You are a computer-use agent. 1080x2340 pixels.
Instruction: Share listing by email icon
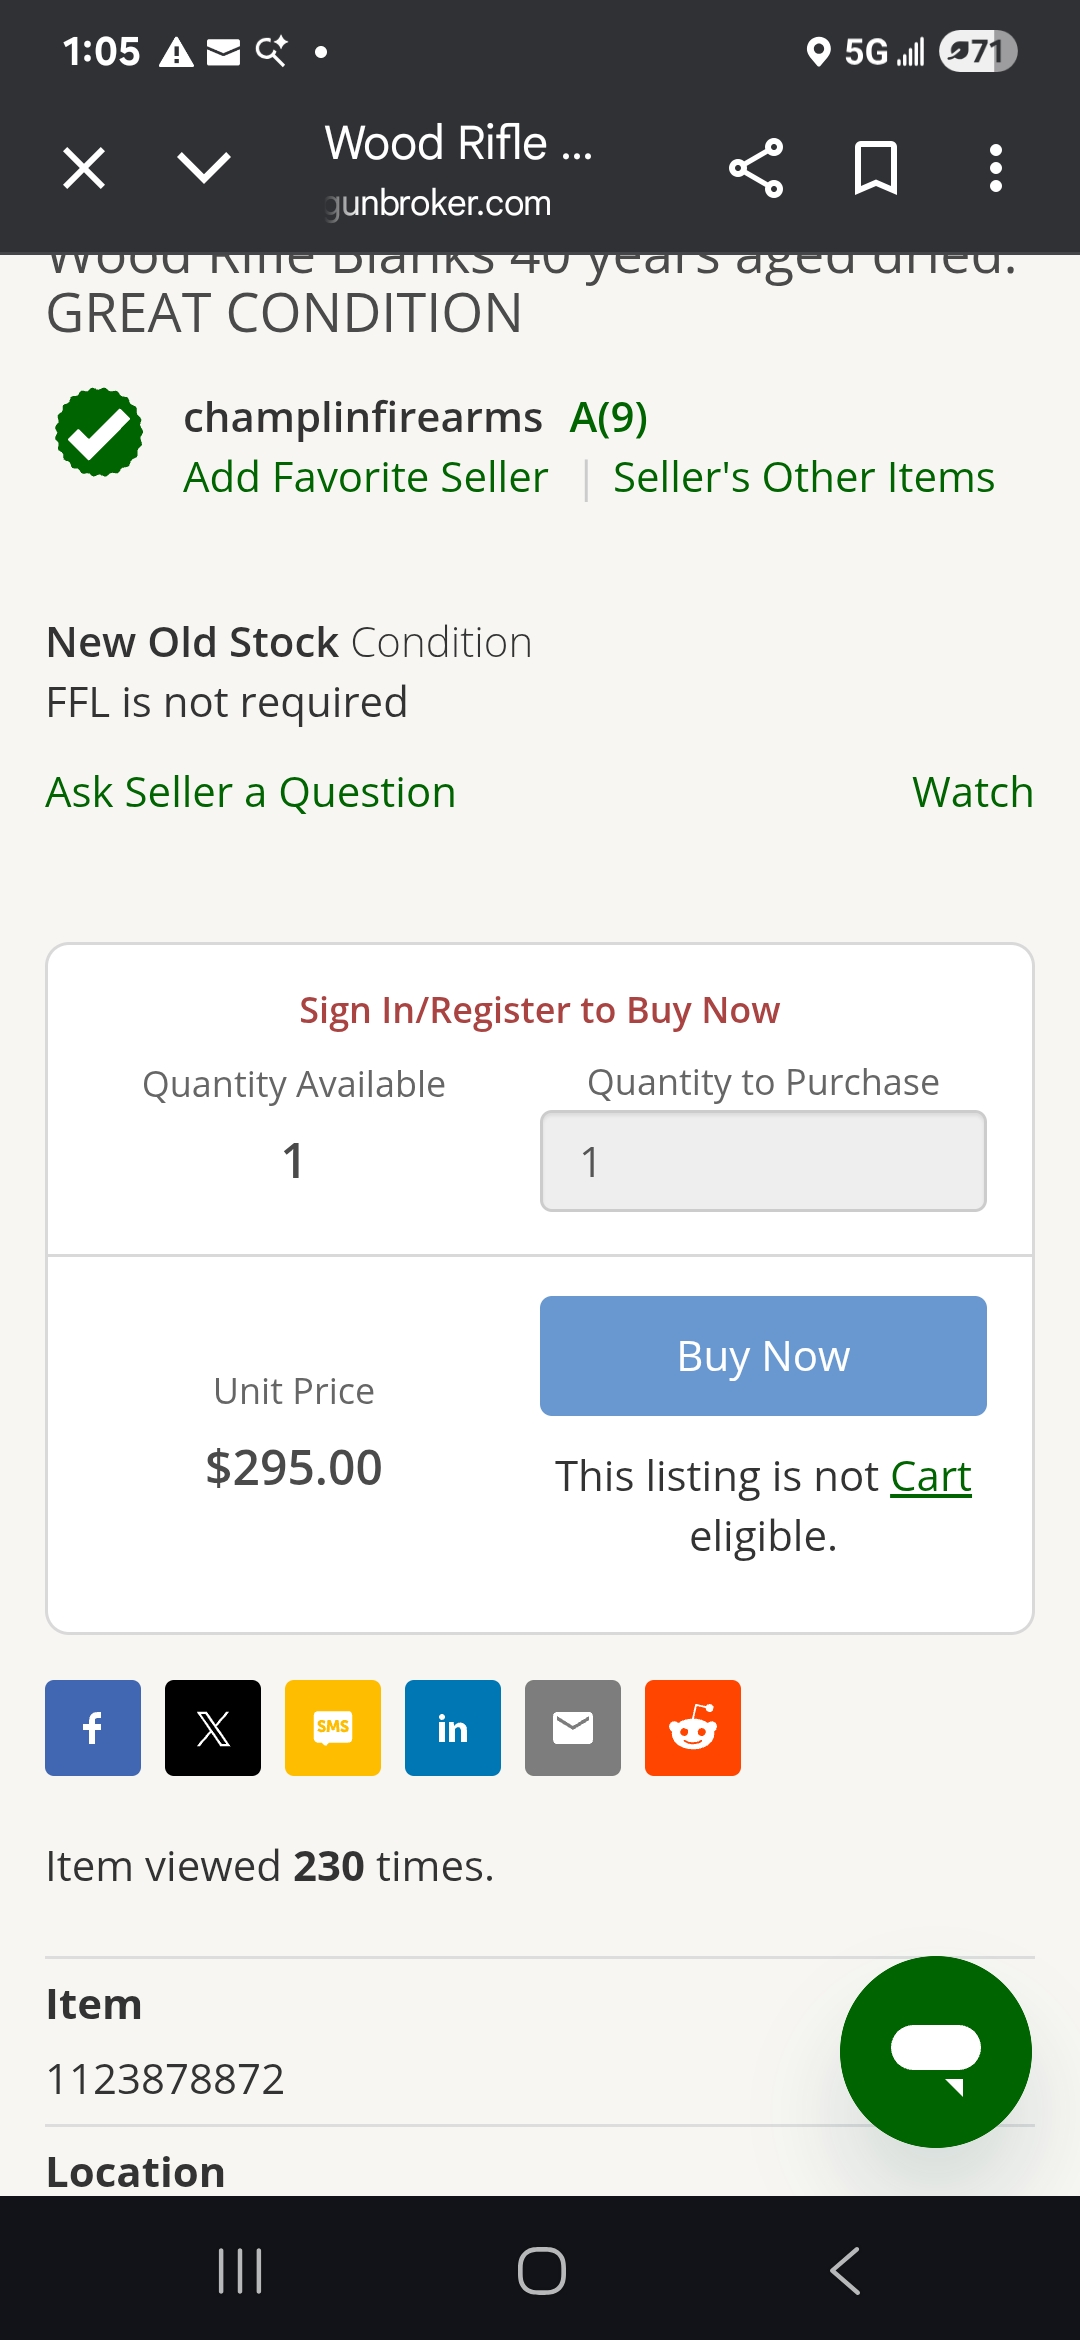click(x=573, y=1728)
